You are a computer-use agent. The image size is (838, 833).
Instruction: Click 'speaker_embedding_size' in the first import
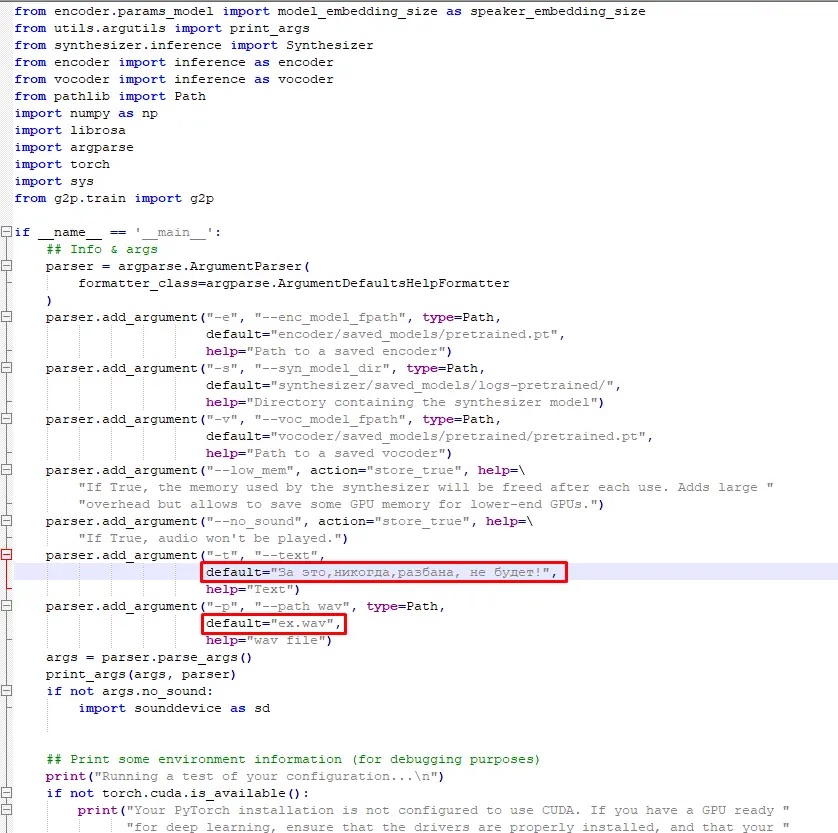tap(557, 11)
